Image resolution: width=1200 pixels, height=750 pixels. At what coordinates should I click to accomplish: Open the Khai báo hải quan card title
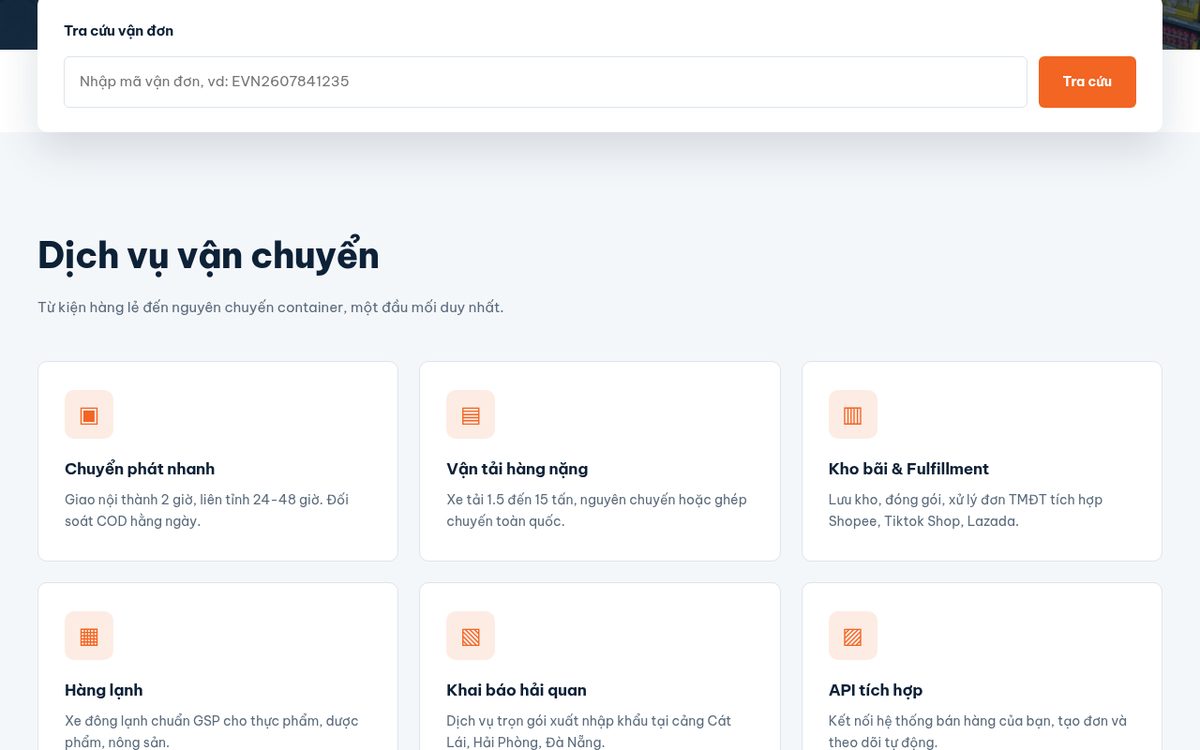[x=517, y=690]
